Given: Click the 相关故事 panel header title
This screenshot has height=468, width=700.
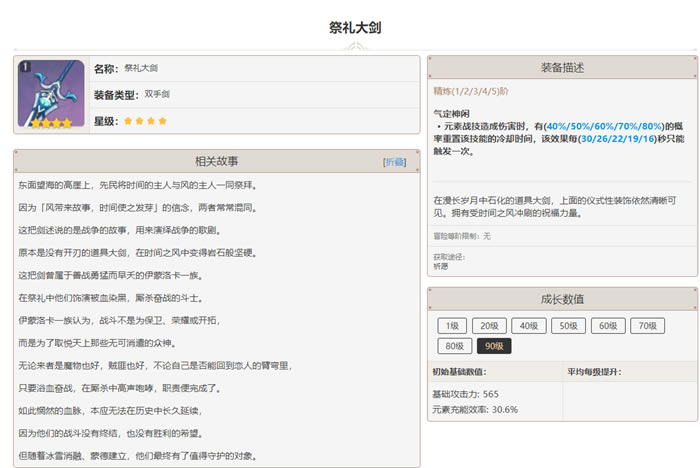Looking at the screenshot, I should (217, 161).
